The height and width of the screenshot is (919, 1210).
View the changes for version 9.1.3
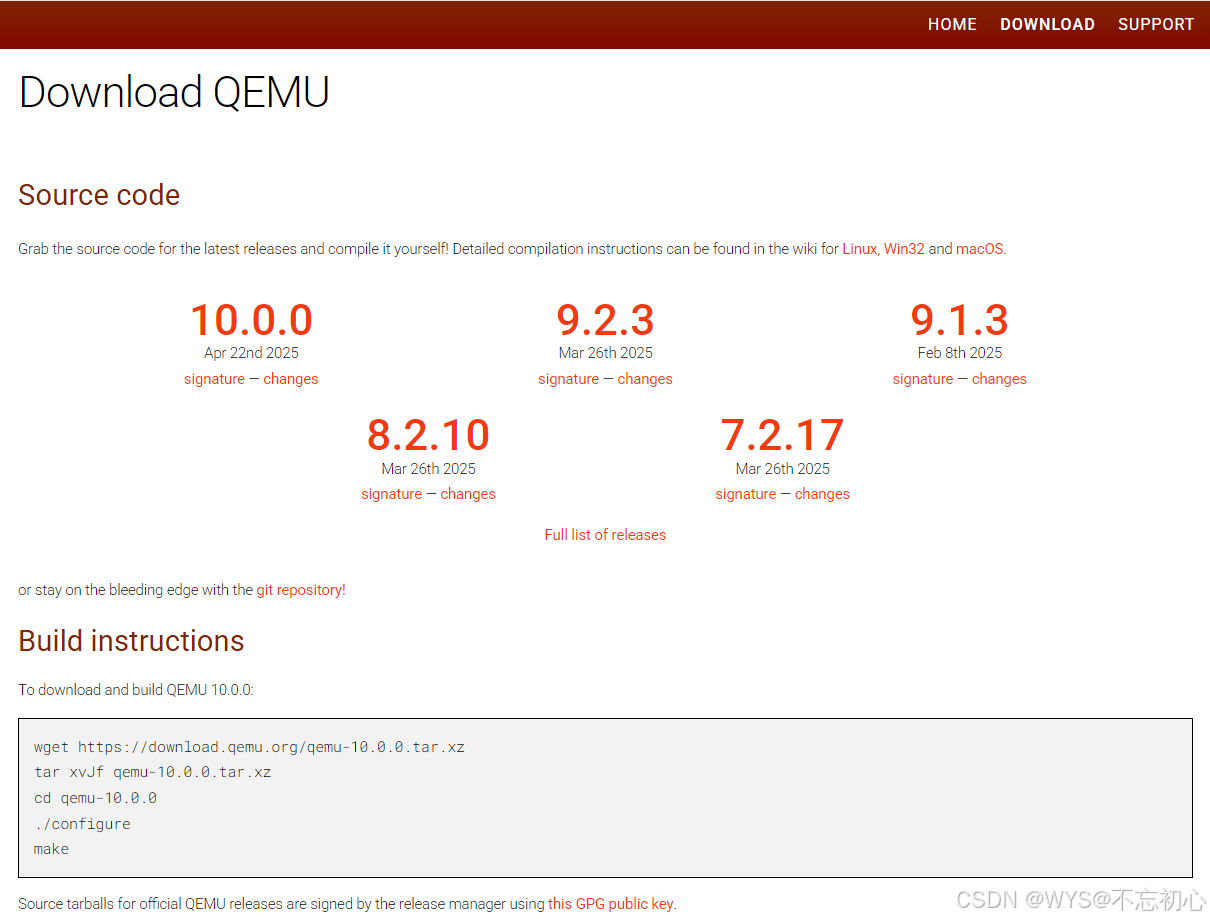coord(999,378)
